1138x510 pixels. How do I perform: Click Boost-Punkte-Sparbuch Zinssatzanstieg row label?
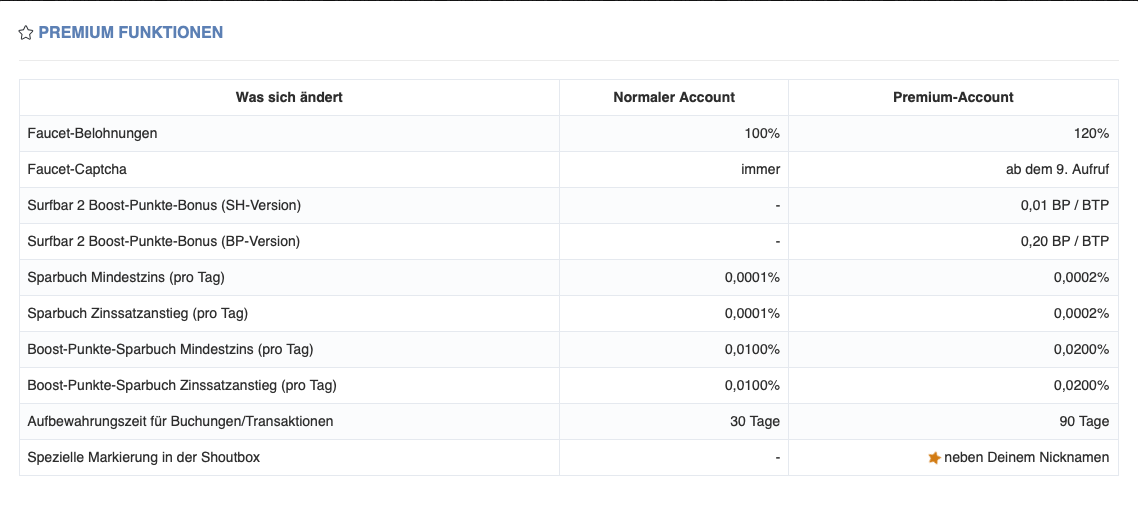[182, 385]
